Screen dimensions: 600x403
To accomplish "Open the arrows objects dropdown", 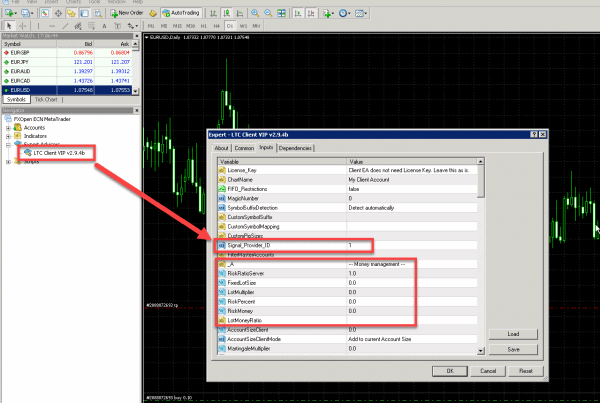I will (132, 26).
